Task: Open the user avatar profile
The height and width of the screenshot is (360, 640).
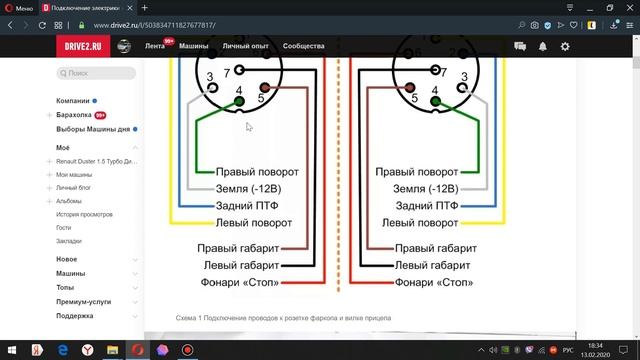Action: point(124,46)
